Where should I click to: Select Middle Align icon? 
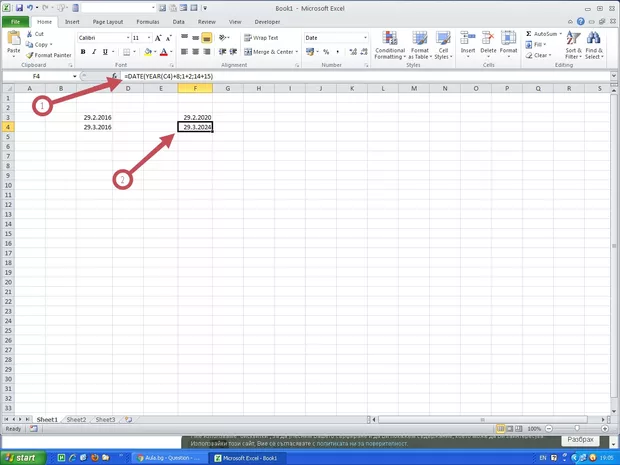click(x=196, y=38)
